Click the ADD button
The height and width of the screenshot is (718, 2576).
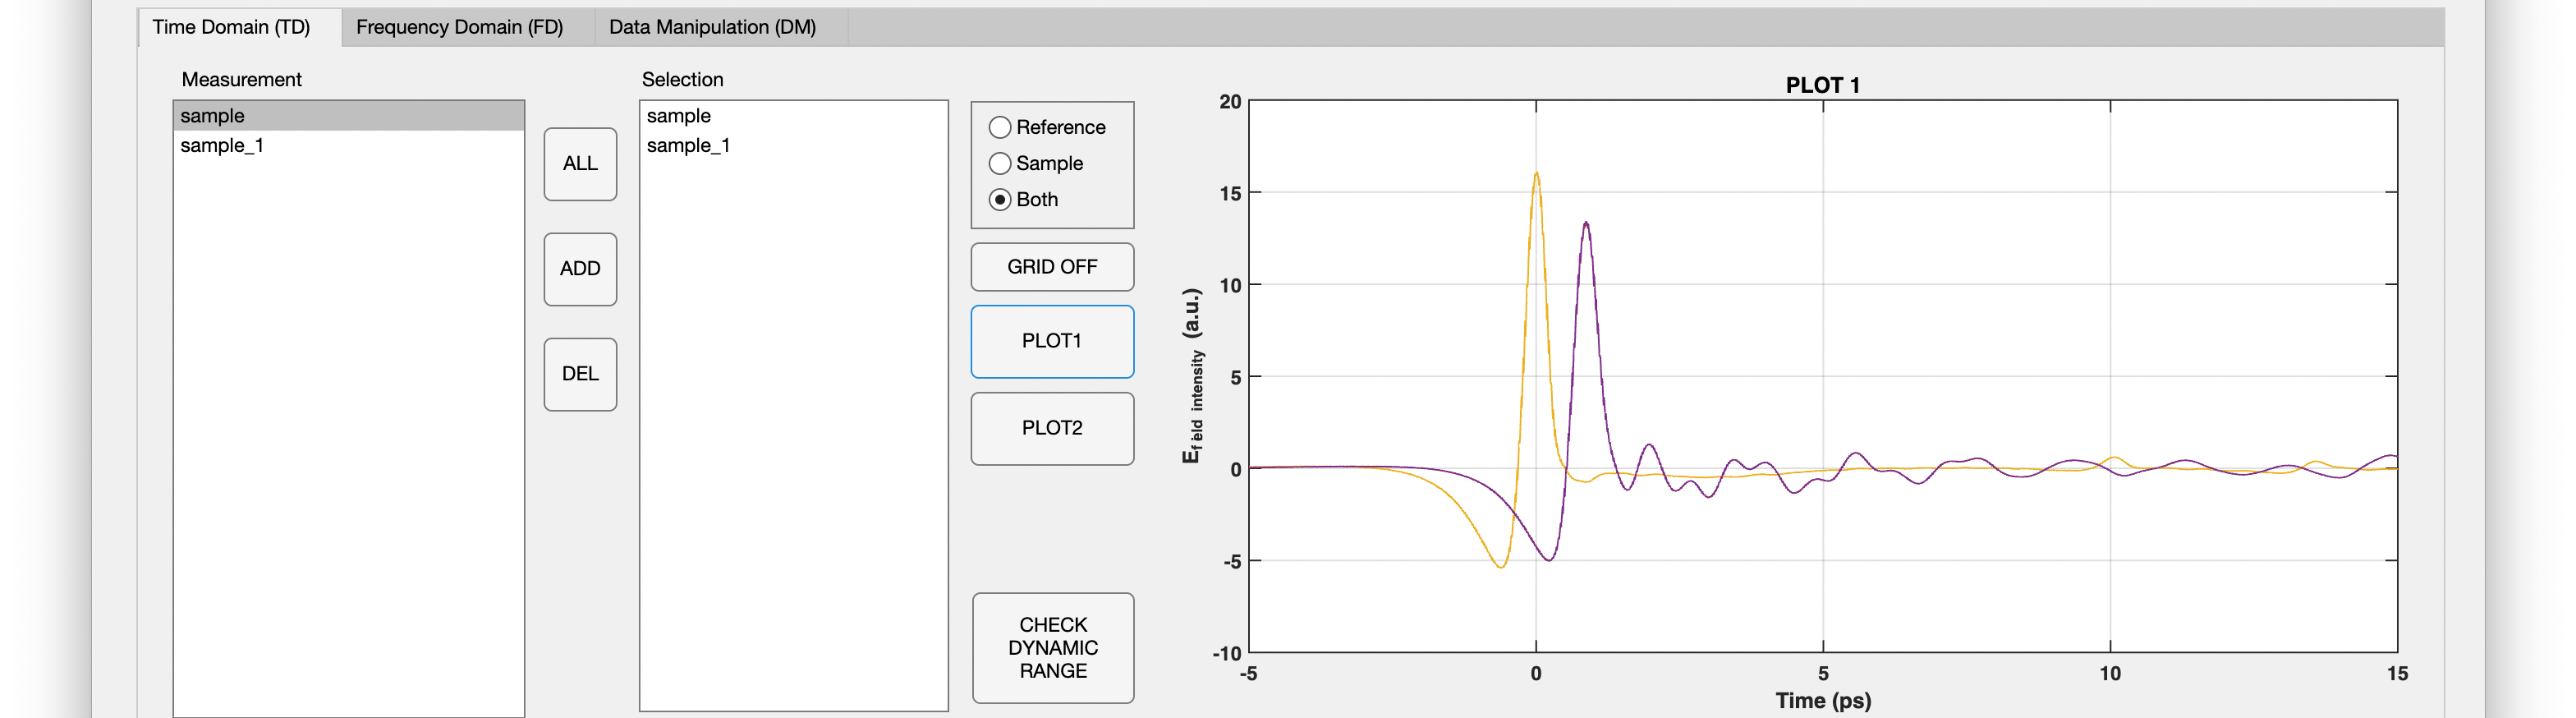(580, 269)
